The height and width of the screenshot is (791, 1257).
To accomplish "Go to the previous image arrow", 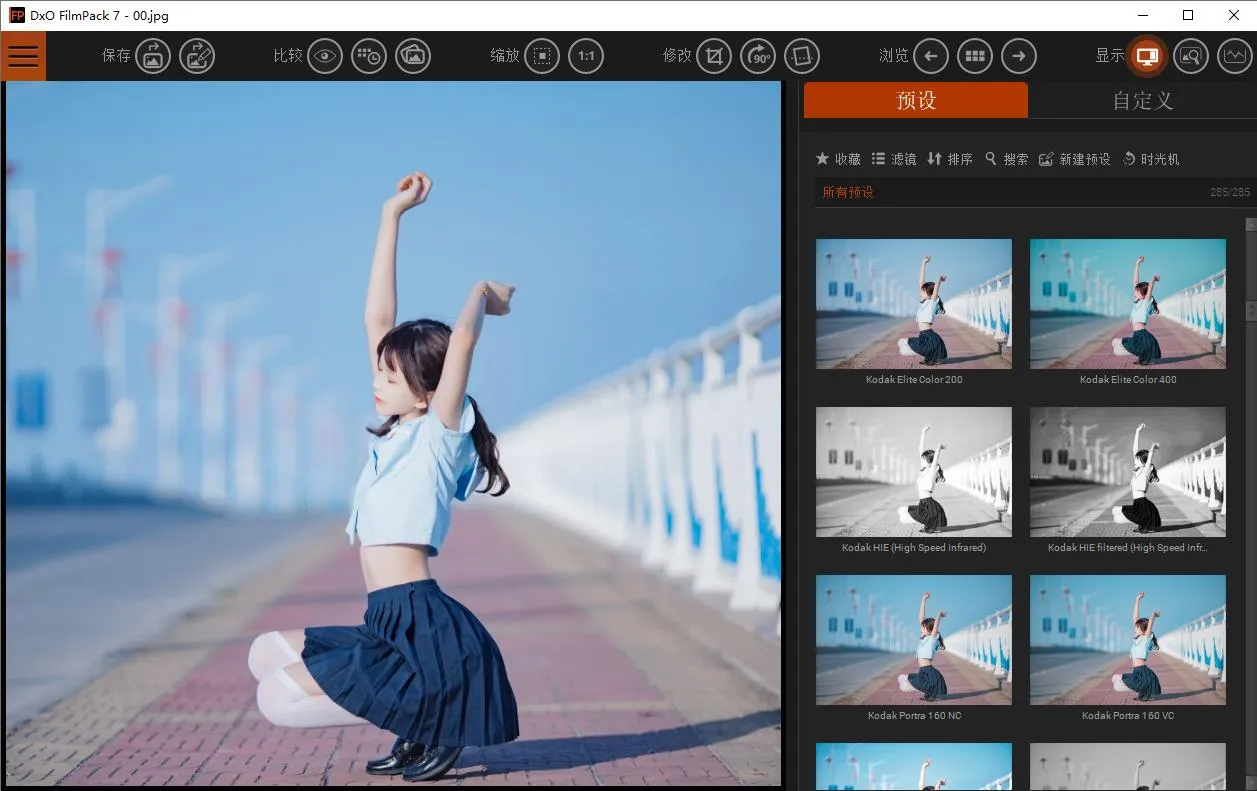I will 930,56.
